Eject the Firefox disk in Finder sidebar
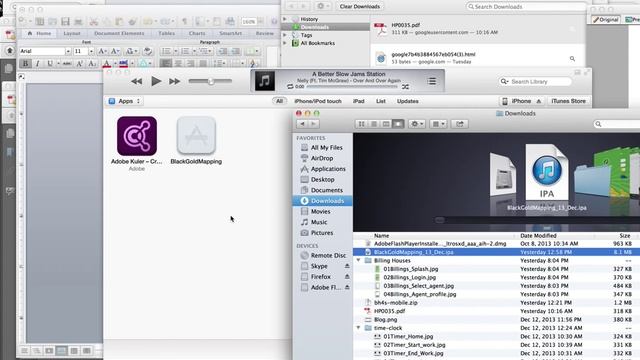The width and height of the screenshot is (640, 360). pyautogui.click(x=347, y=277)
